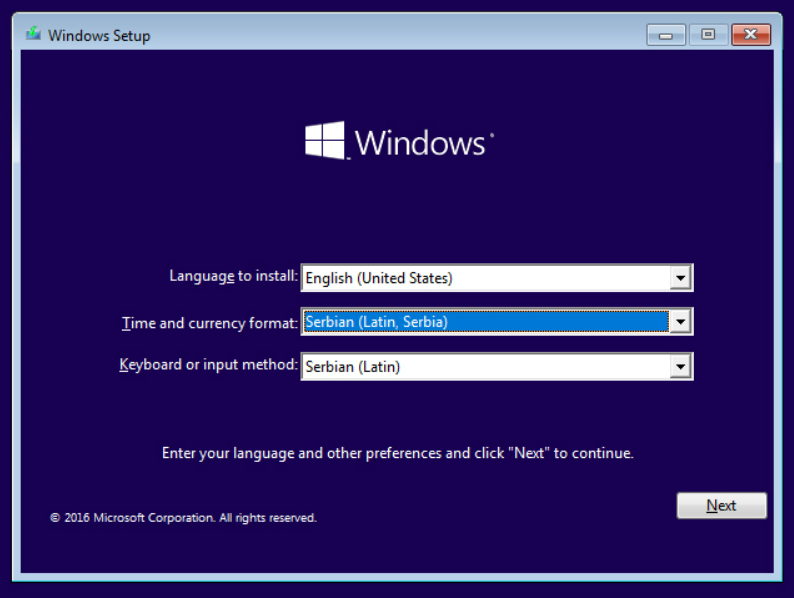Image resolution: width=794 pixels, height=598 pixels.
Task: Open the Keyboard or input method dropdown arrow
Action: tap(680, 366)
